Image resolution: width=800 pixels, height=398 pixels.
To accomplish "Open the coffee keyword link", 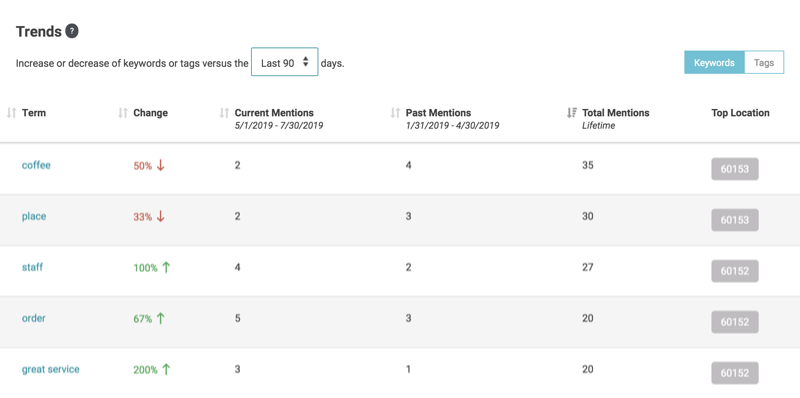I will click(x=36, y=165).
